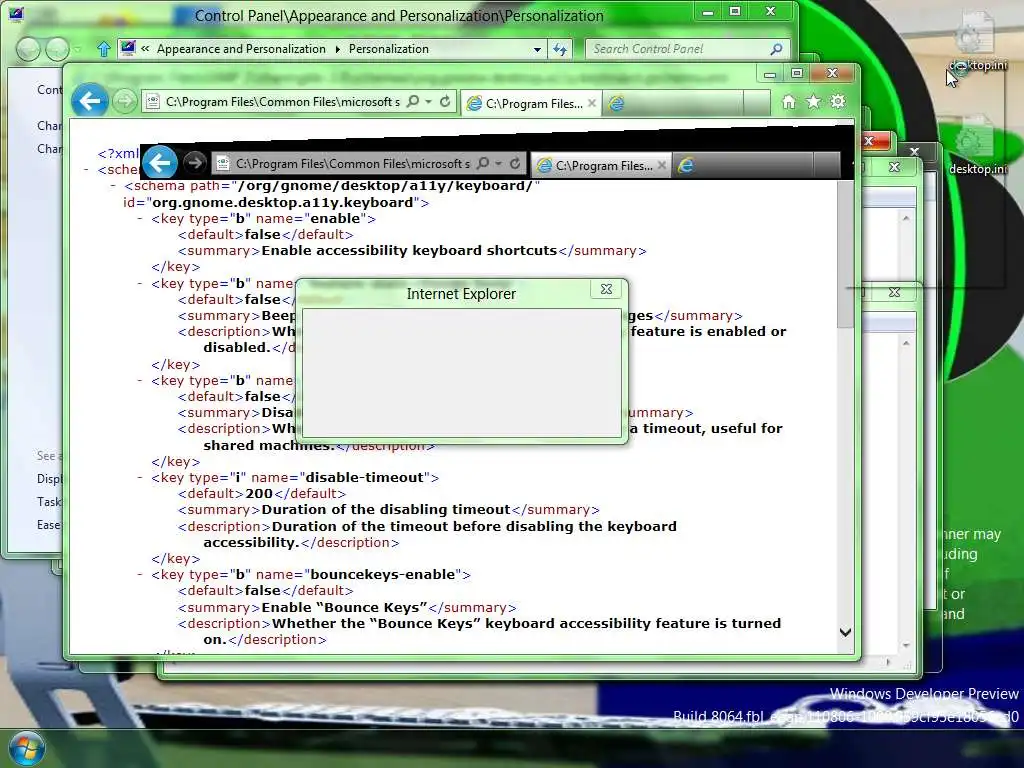Click the ghost Forward arrow in black bar
The image size is (1024, 768).
(x=194, y=163)
